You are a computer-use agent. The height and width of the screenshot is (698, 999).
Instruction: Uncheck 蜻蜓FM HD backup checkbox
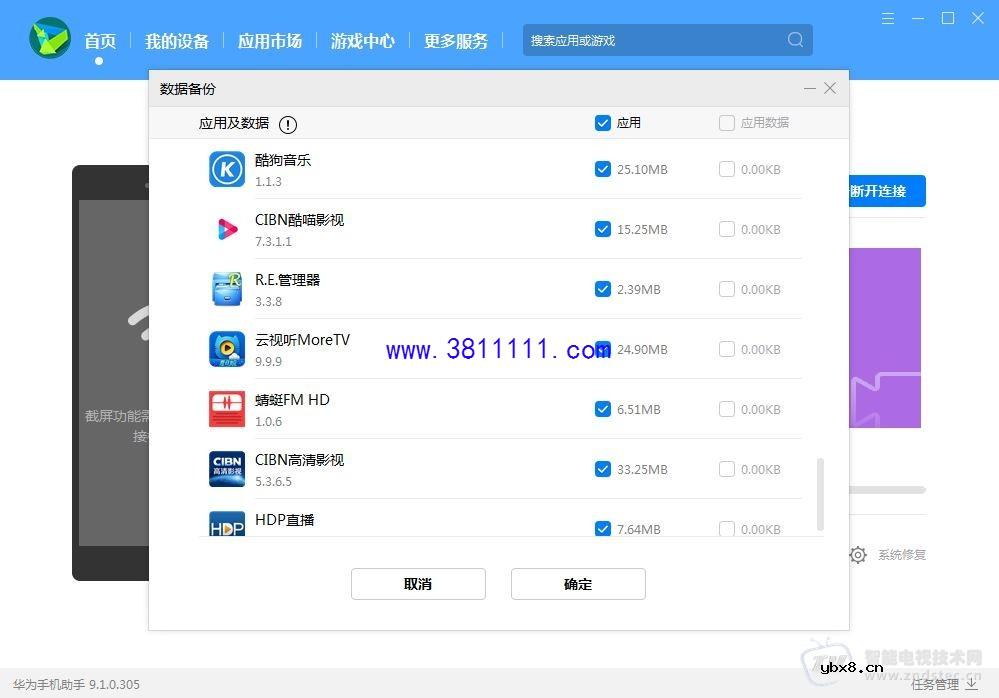click(603, 409)
